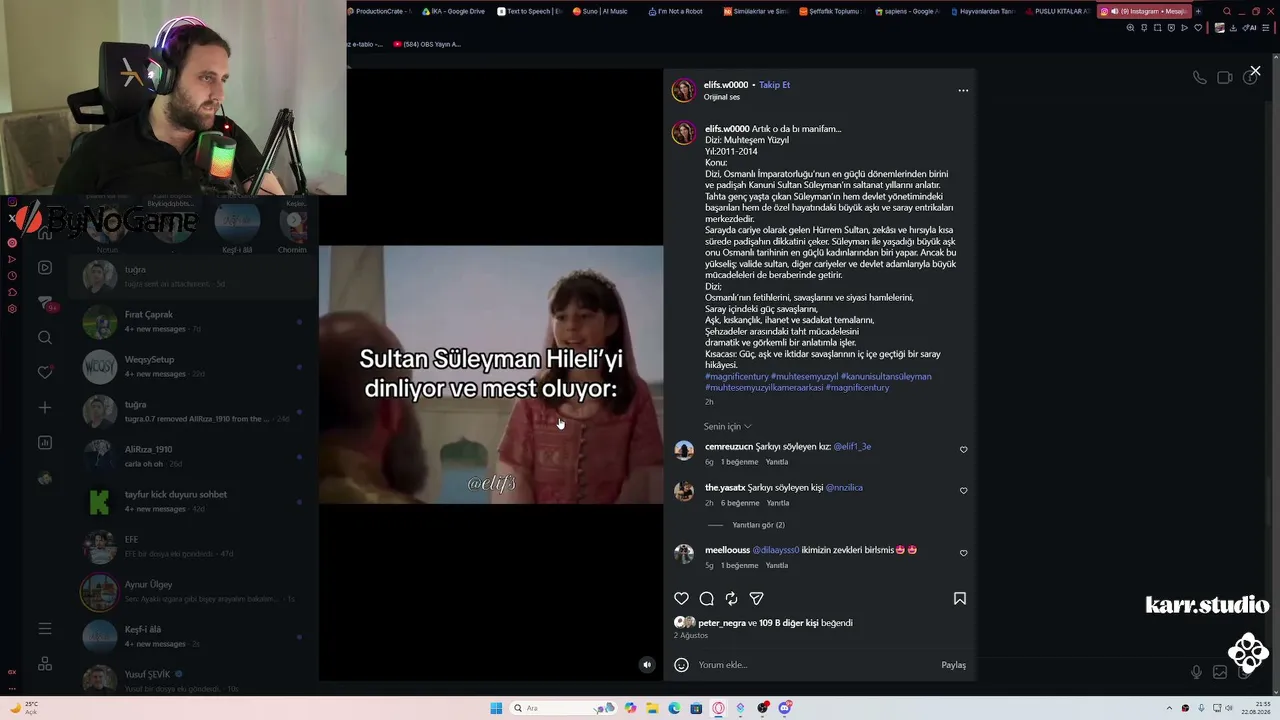Open the @elif1_3e mention link
The height and width of the screenshot is (720, 1280).
pos(852,446)
